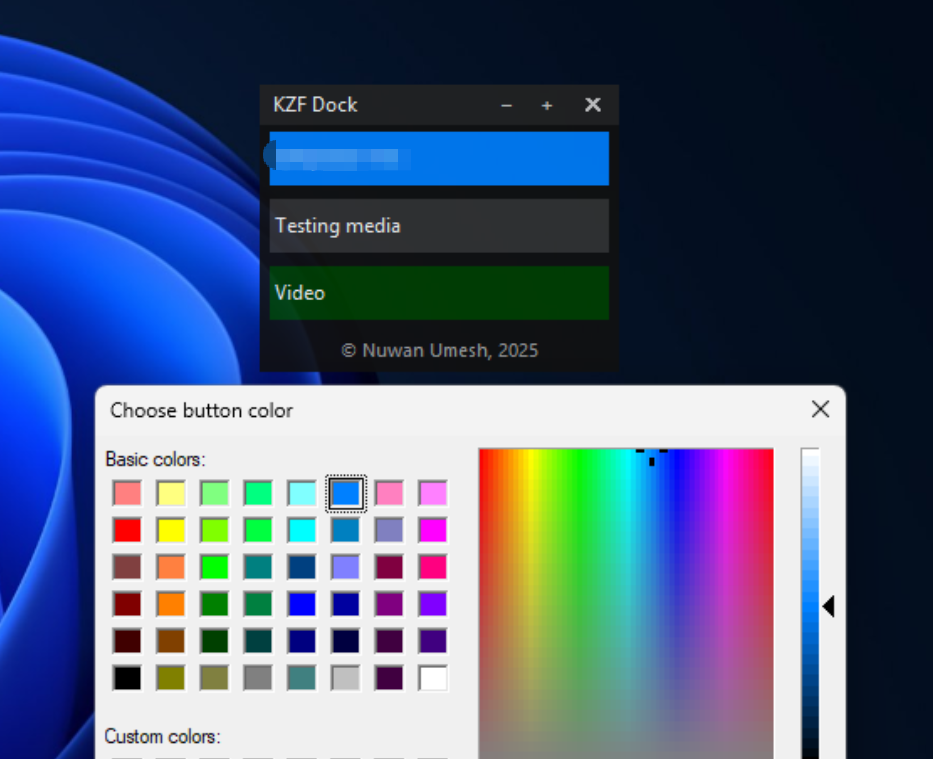Select the light gray swatch in Basic colors
The image size is (933, 759).
click(345, 677)
